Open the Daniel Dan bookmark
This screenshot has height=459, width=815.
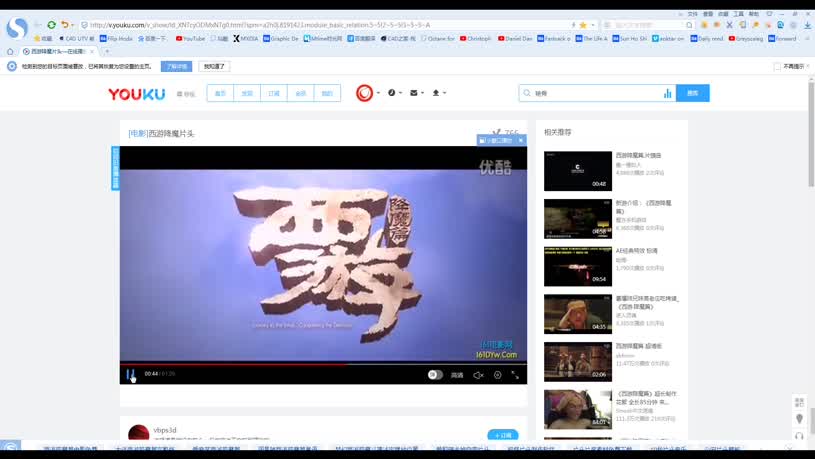(515, 38)
